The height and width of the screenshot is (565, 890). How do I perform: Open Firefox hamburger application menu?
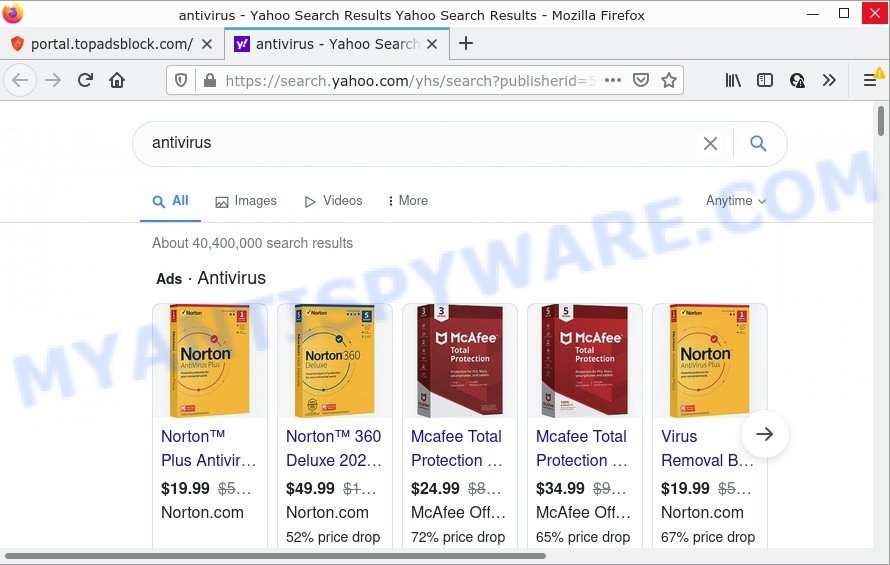point(870,80)
